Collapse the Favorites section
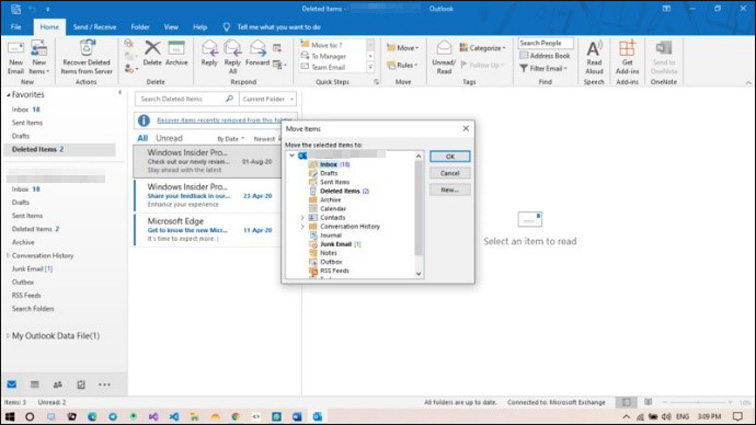Viewport: 756px width, 425px height. point(8,95)
